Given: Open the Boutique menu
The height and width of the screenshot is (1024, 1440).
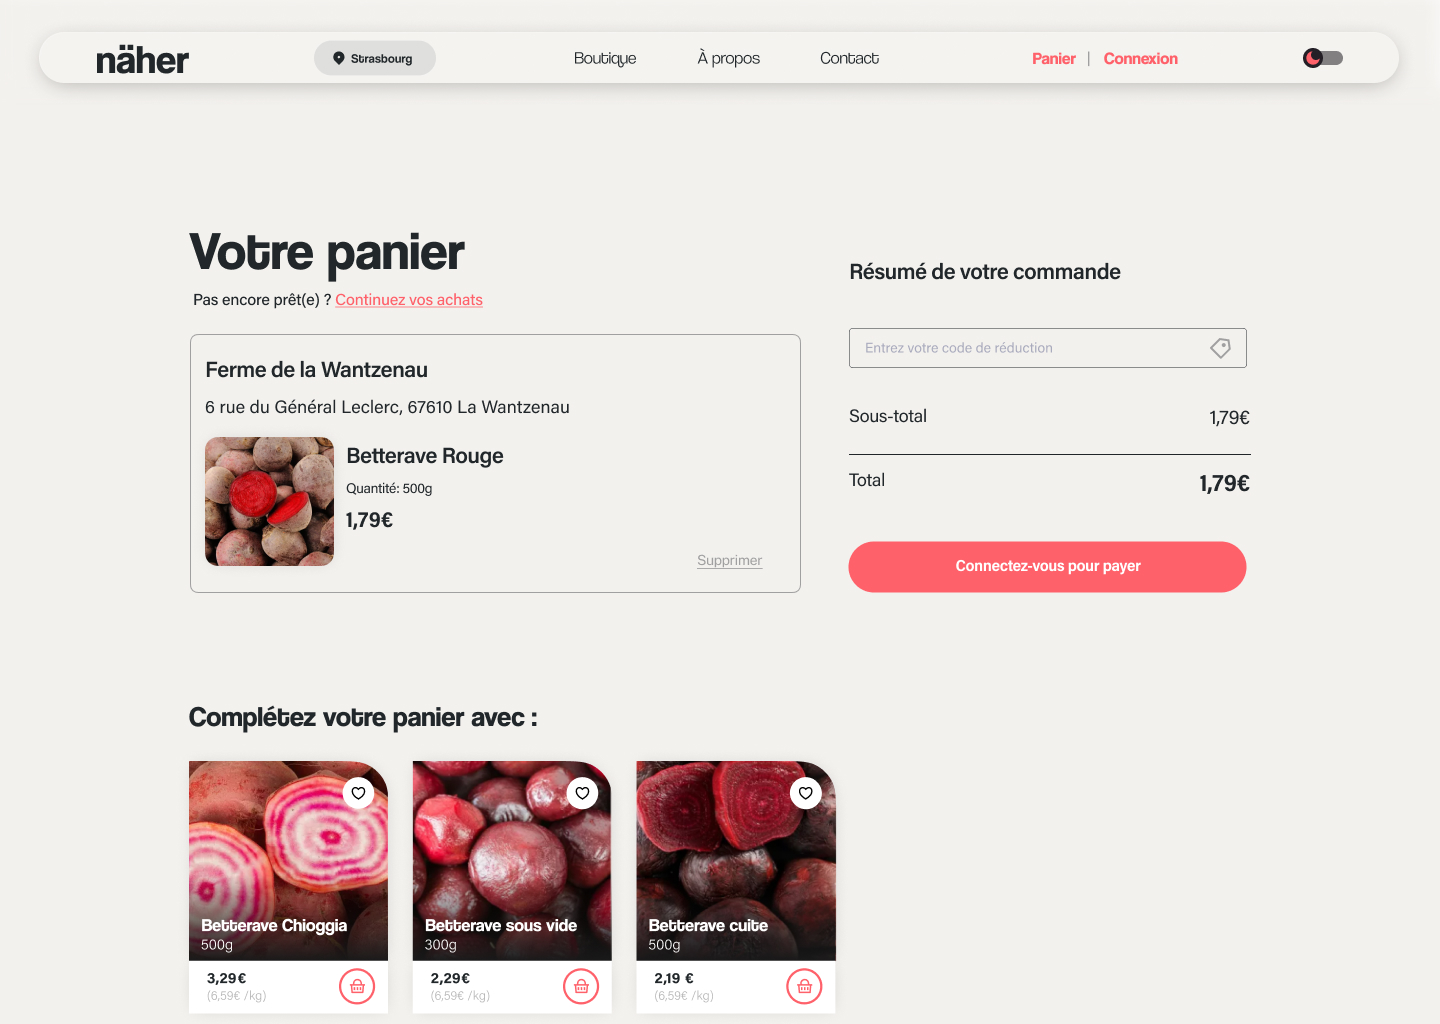Looking at the screenshot, I should click(605, 58).
